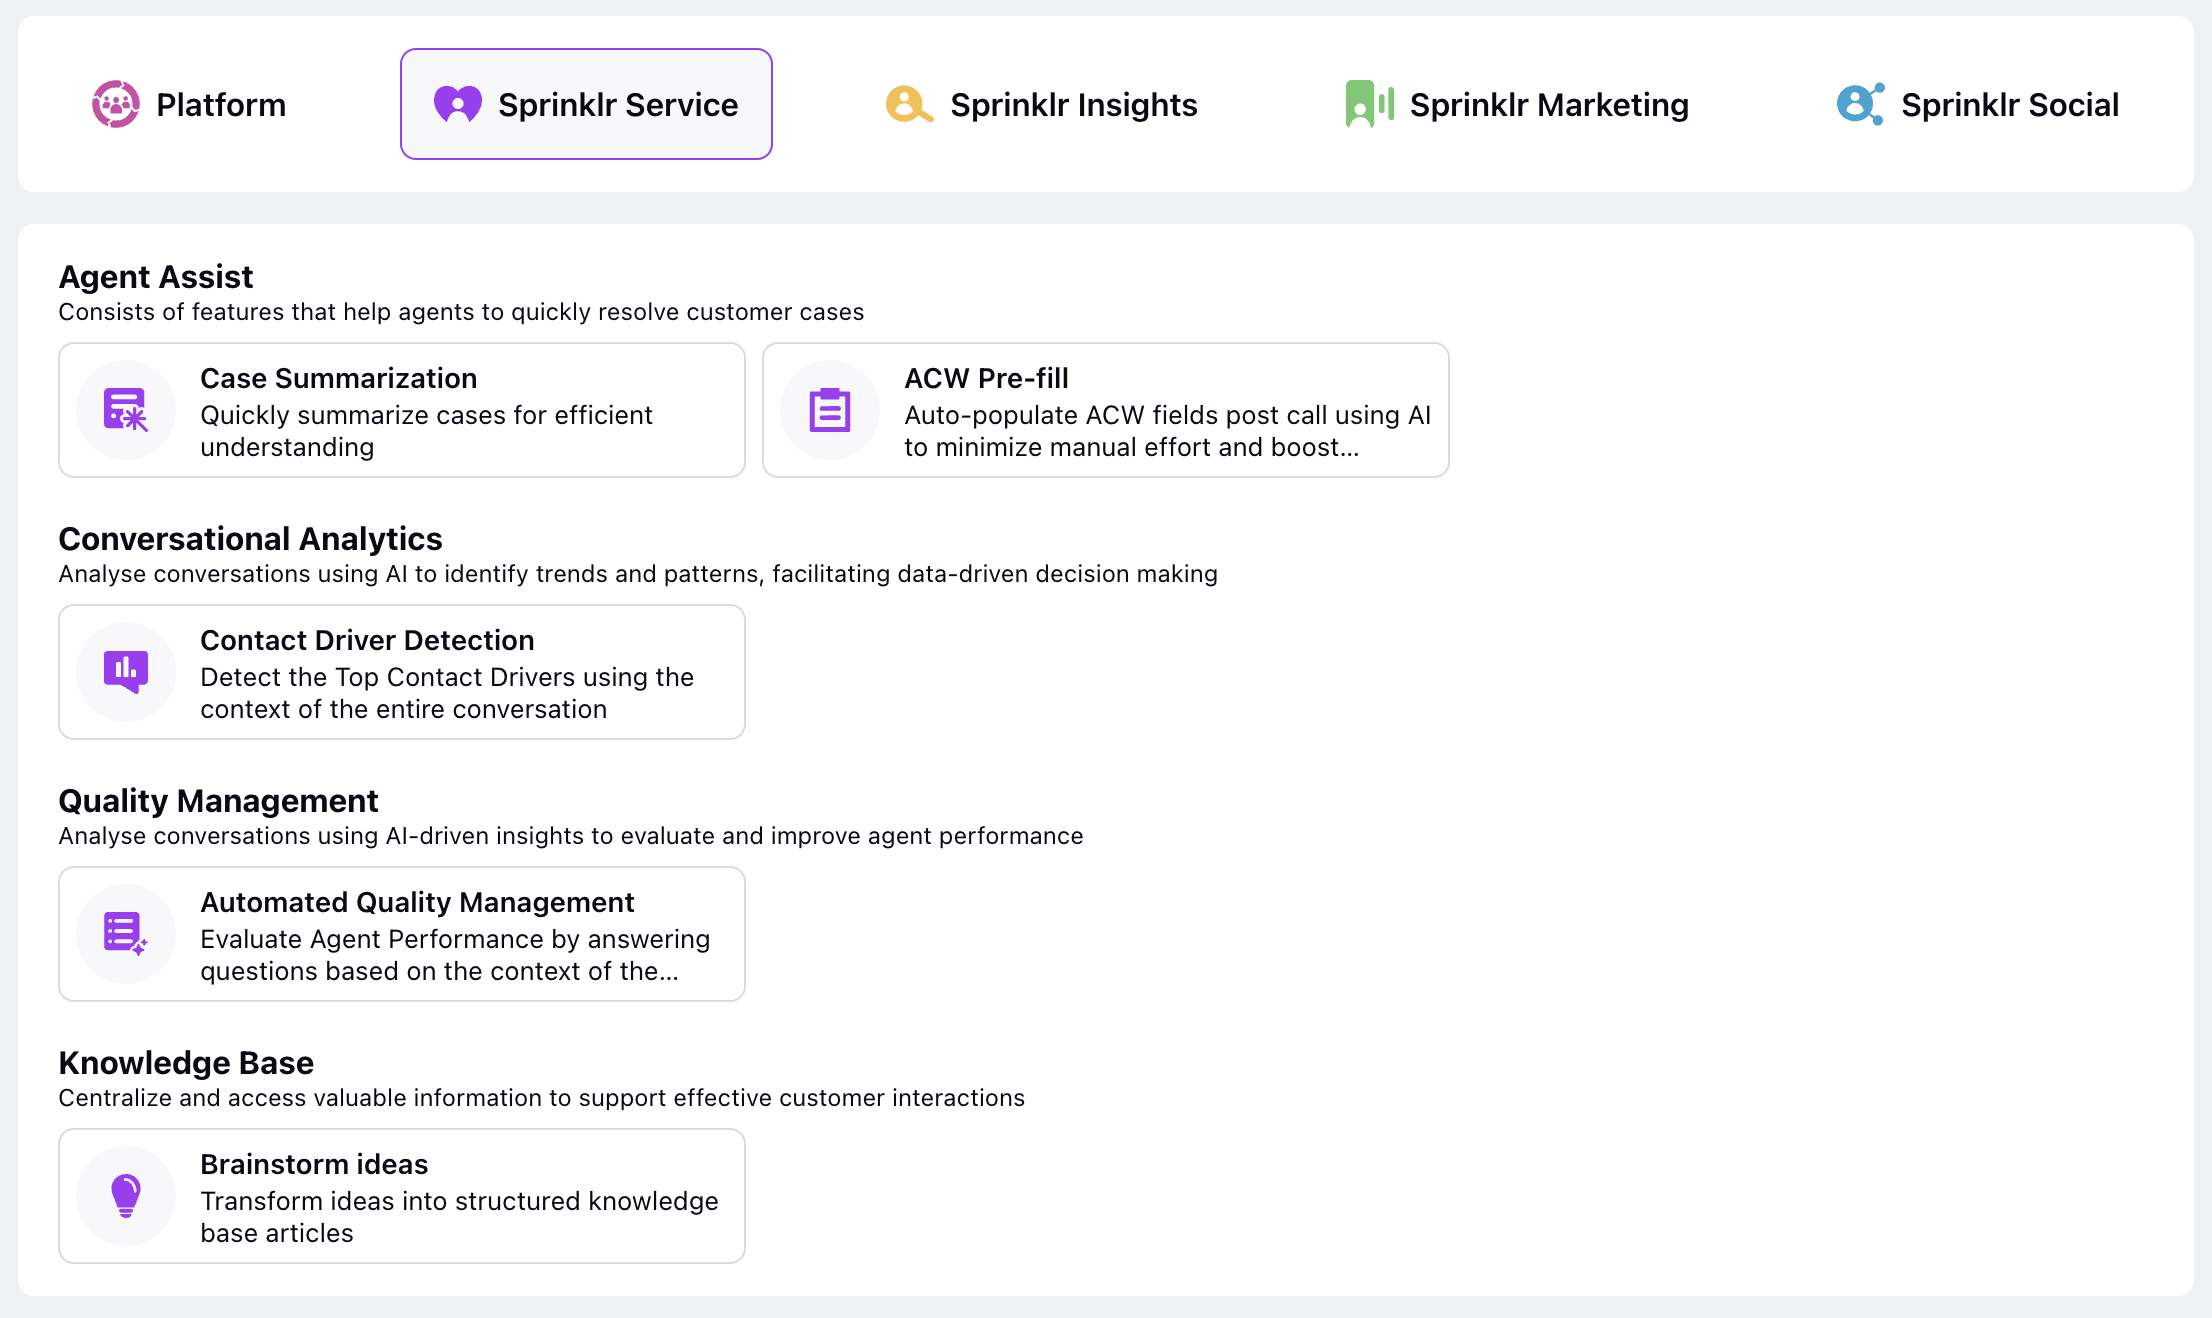This screenshot has width=2212, height=1318.
Task: Click the Knowledge Base section heading
Action: coord(186,1062)
